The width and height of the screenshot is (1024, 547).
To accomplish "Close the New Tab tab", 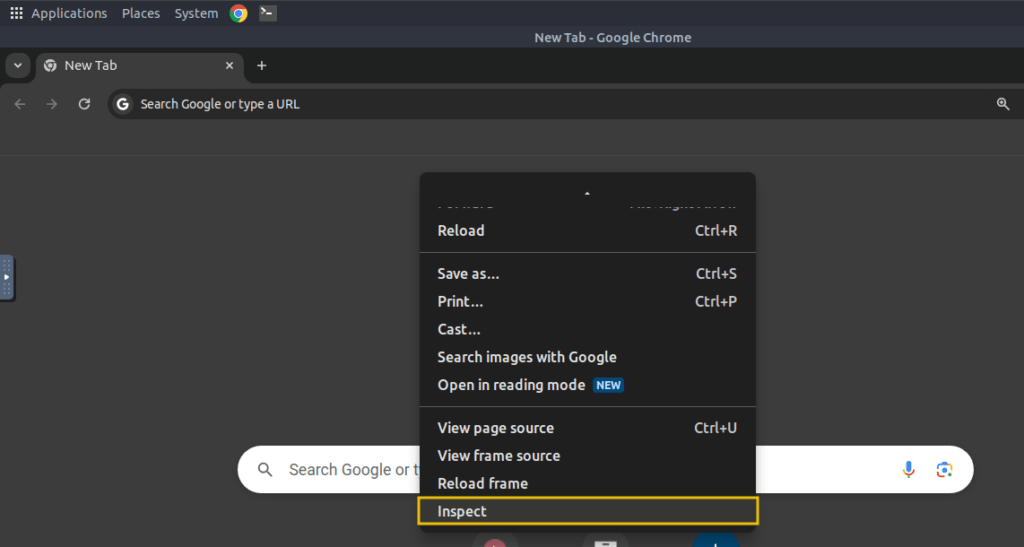I will [229, 65].
